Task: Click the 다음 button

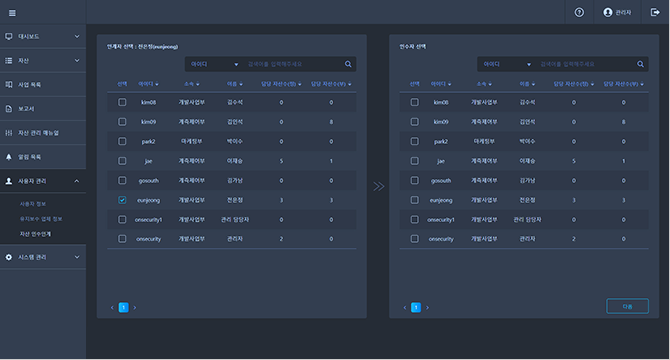Action: tap(627, 306)
